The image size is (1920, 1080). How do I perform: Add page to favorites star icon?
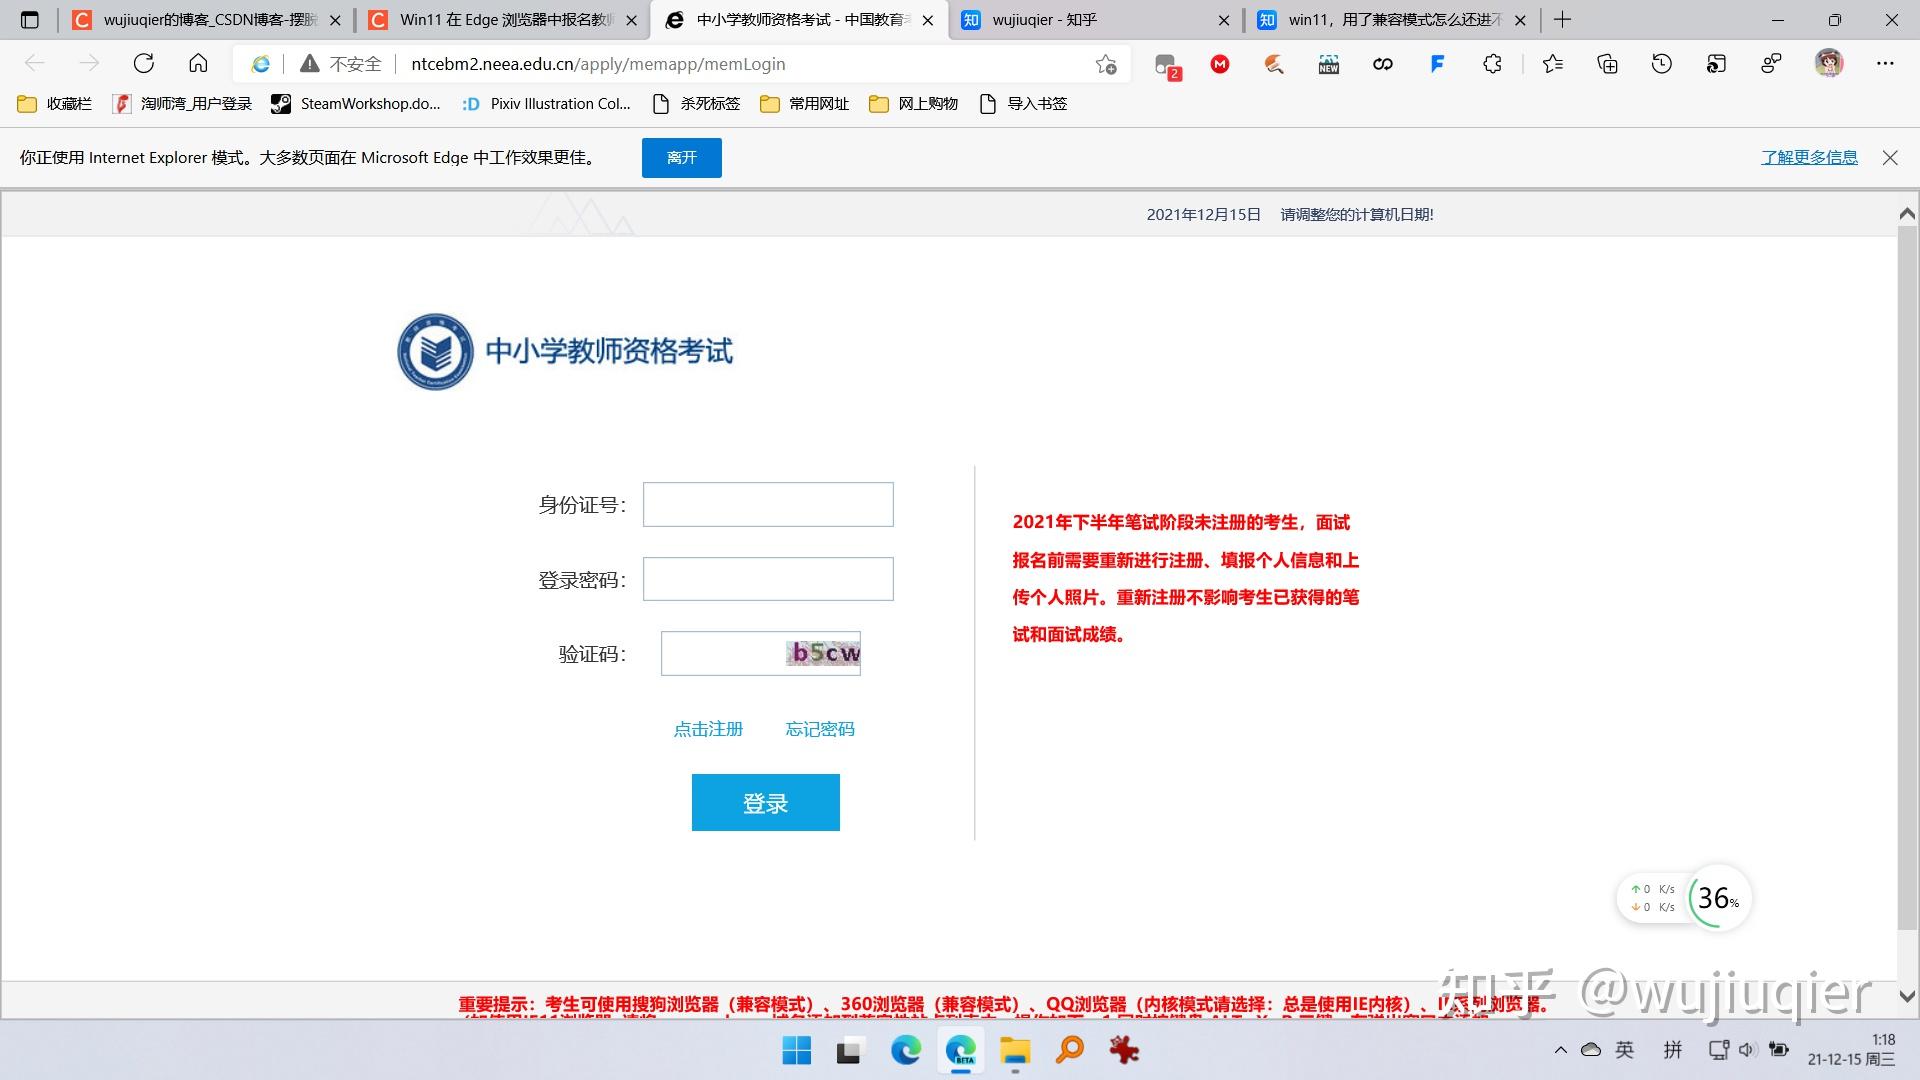pyautogui.click(x=1105, y=64)
